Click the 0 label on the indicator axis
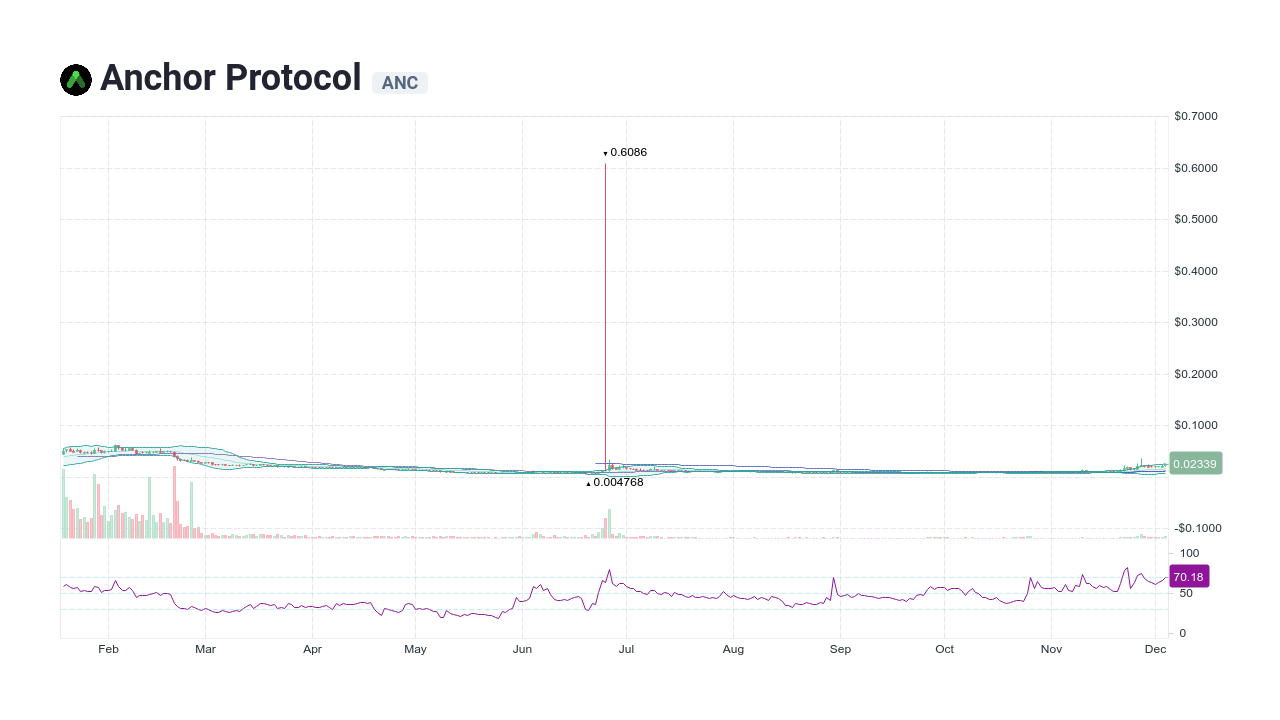Image resolution: width=1280 pixels, height=720 pixels. coord(1182,632)
